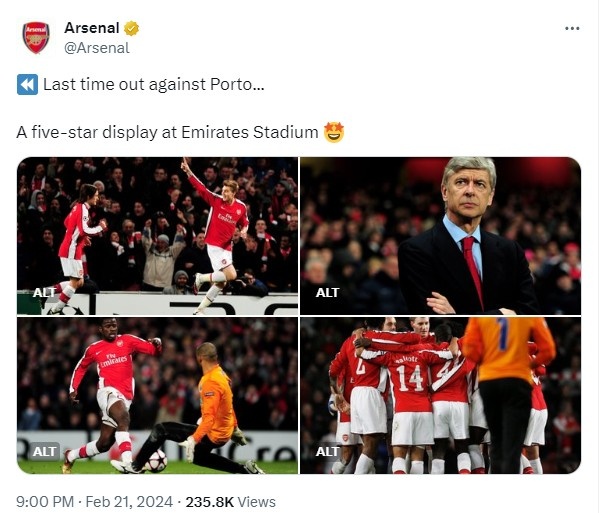Open the Arsenal profile avatar
The image size is (602, 513).
[x=36, y=37]
